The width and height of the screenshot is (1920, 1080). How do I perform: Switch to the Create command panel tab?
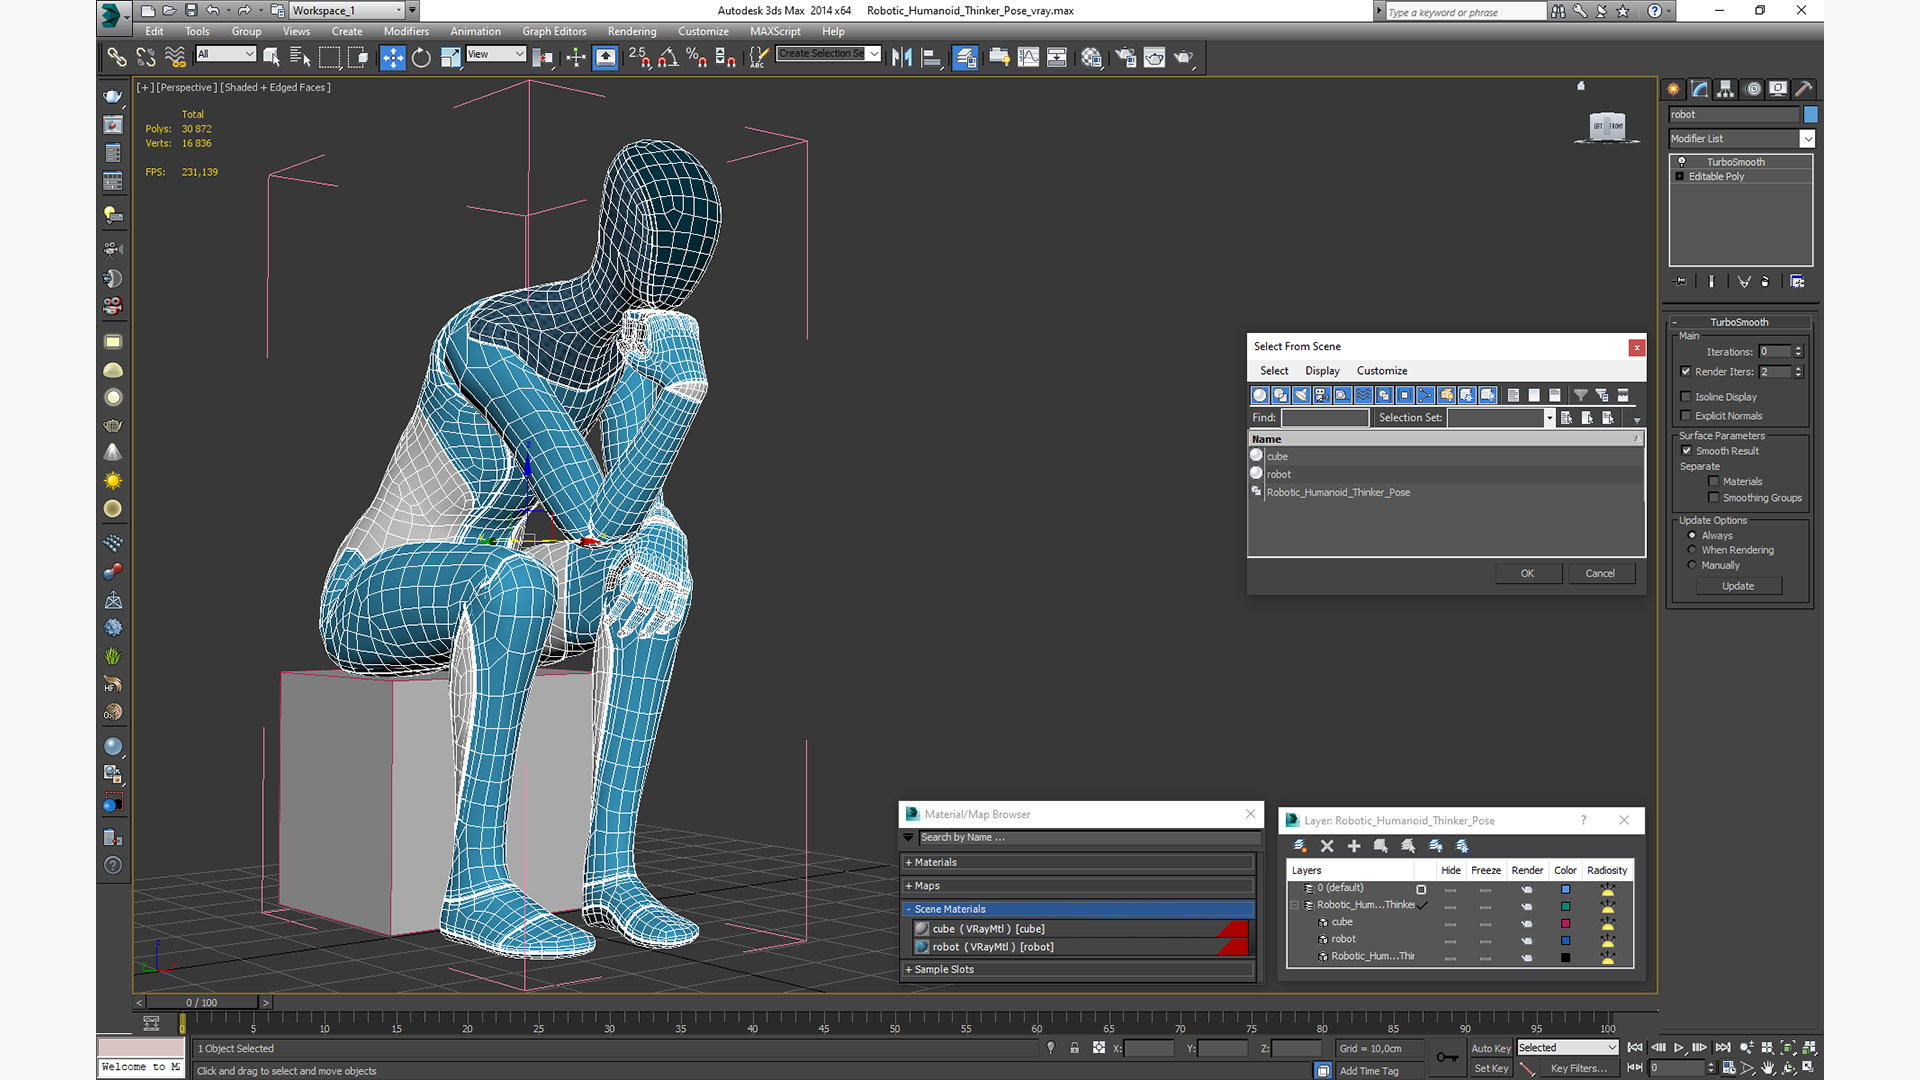(1673, 89)
